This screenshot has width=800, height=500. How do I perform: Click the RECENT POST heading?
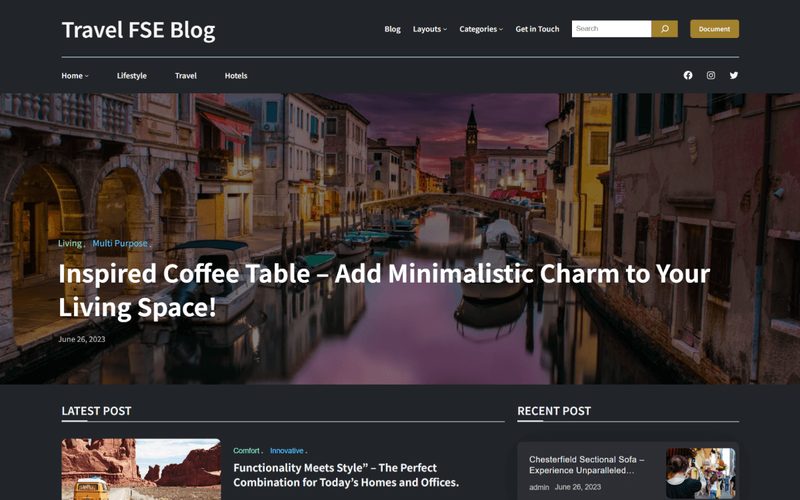coord(554,411)
